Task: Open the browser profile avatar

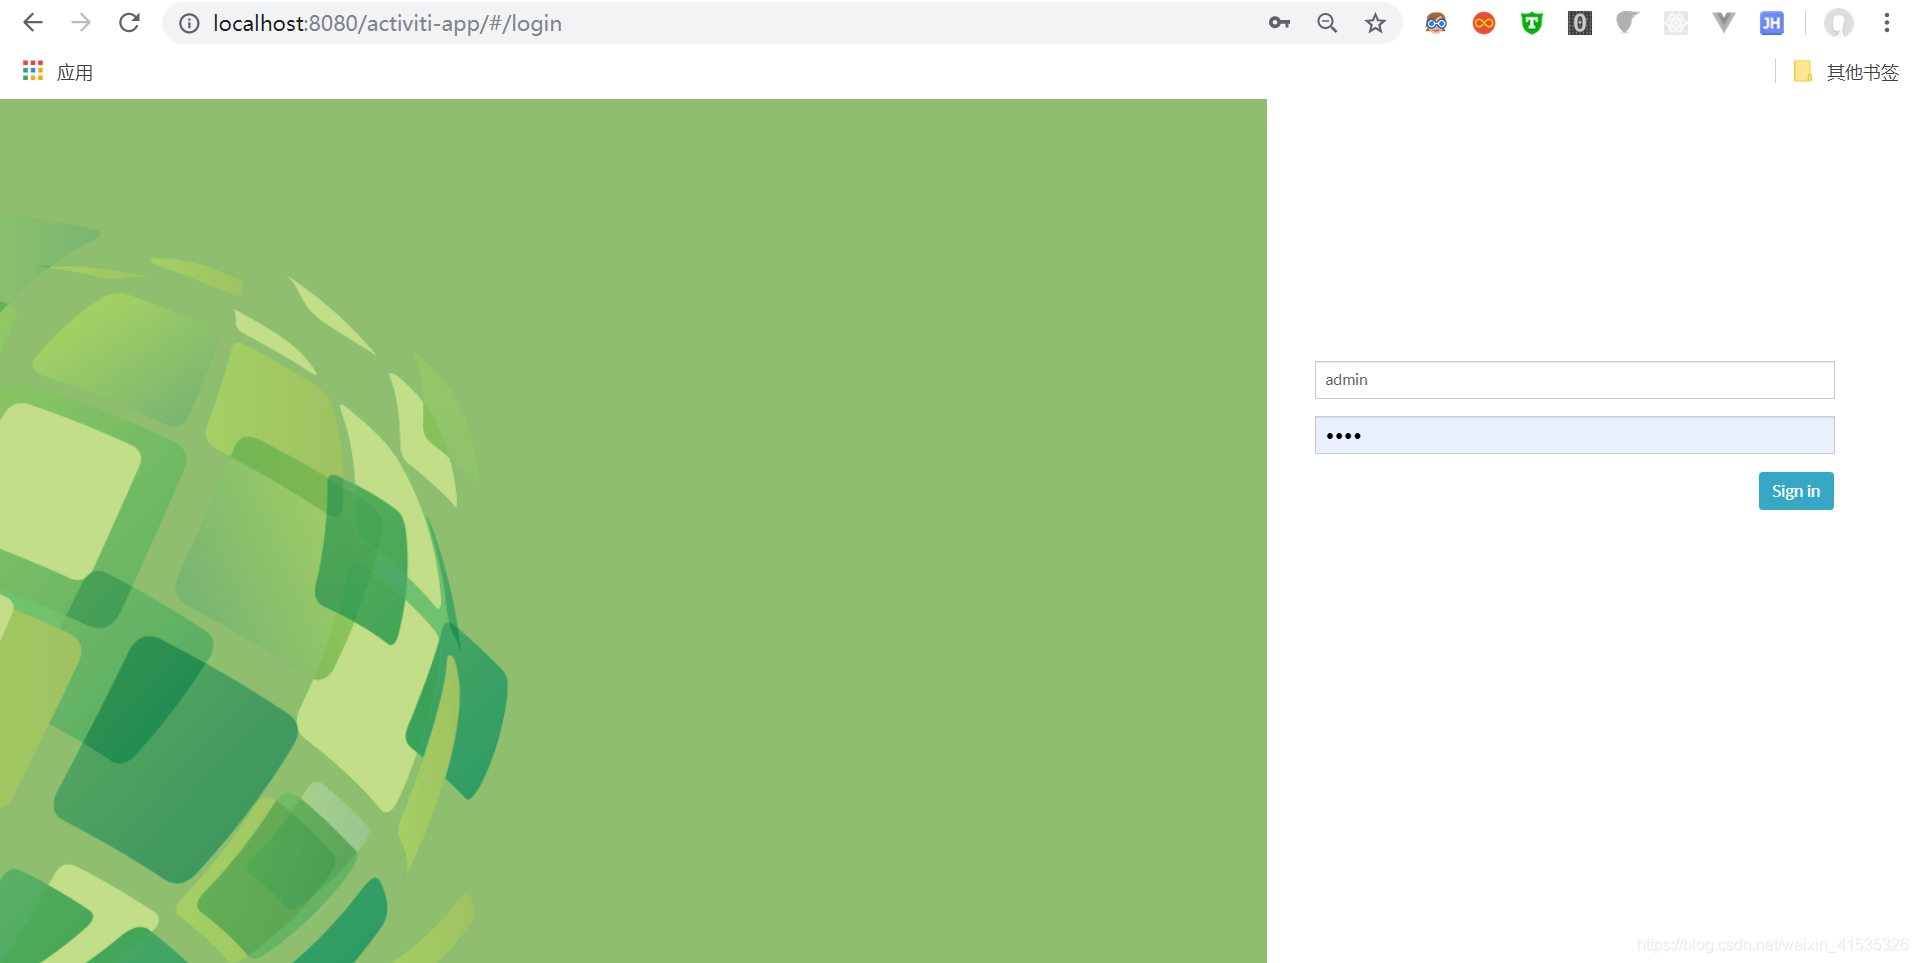Action: (1838, 23)
